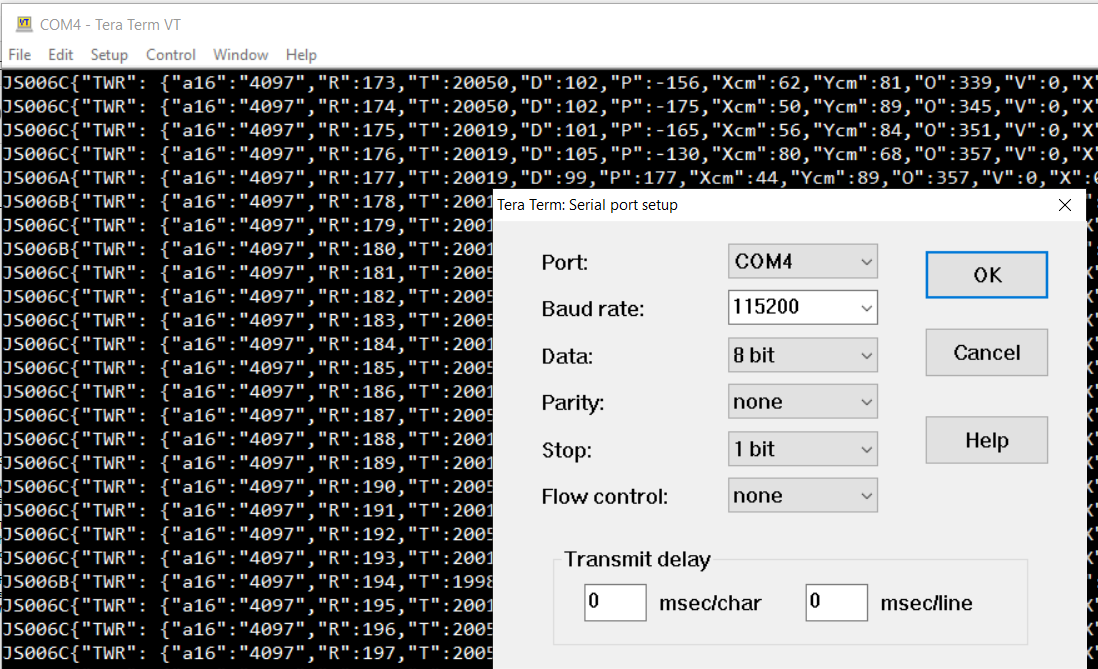Screen dimensions: 1098x669
Task: Expand the Data dropdown set to 8 bit
Action: pos(801,355)
